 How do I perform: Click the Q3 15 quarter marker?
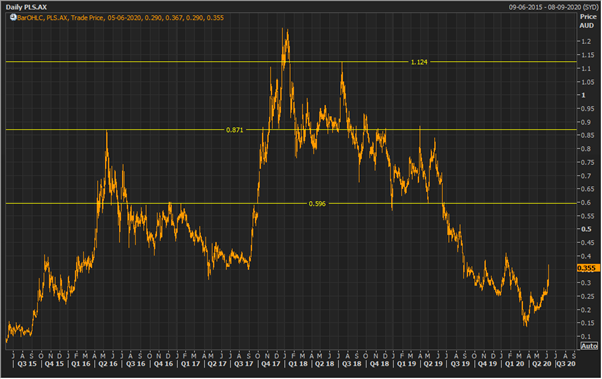click(27, 364)
